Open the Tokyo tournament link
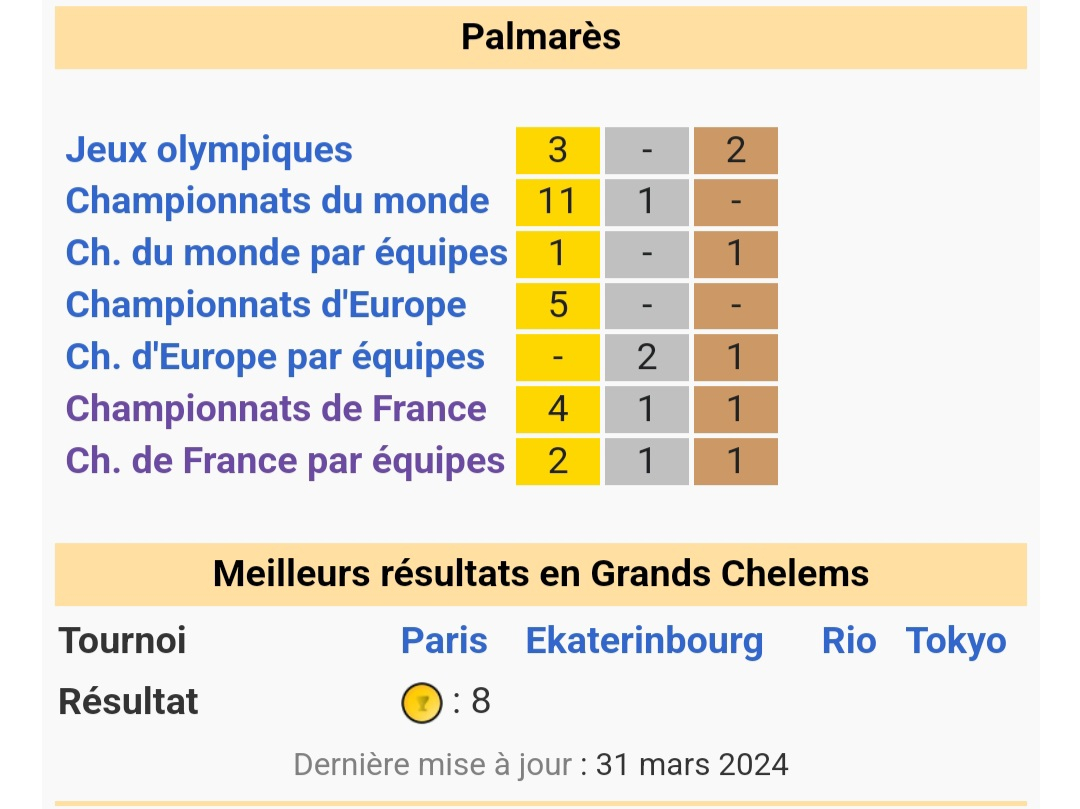 956,641
